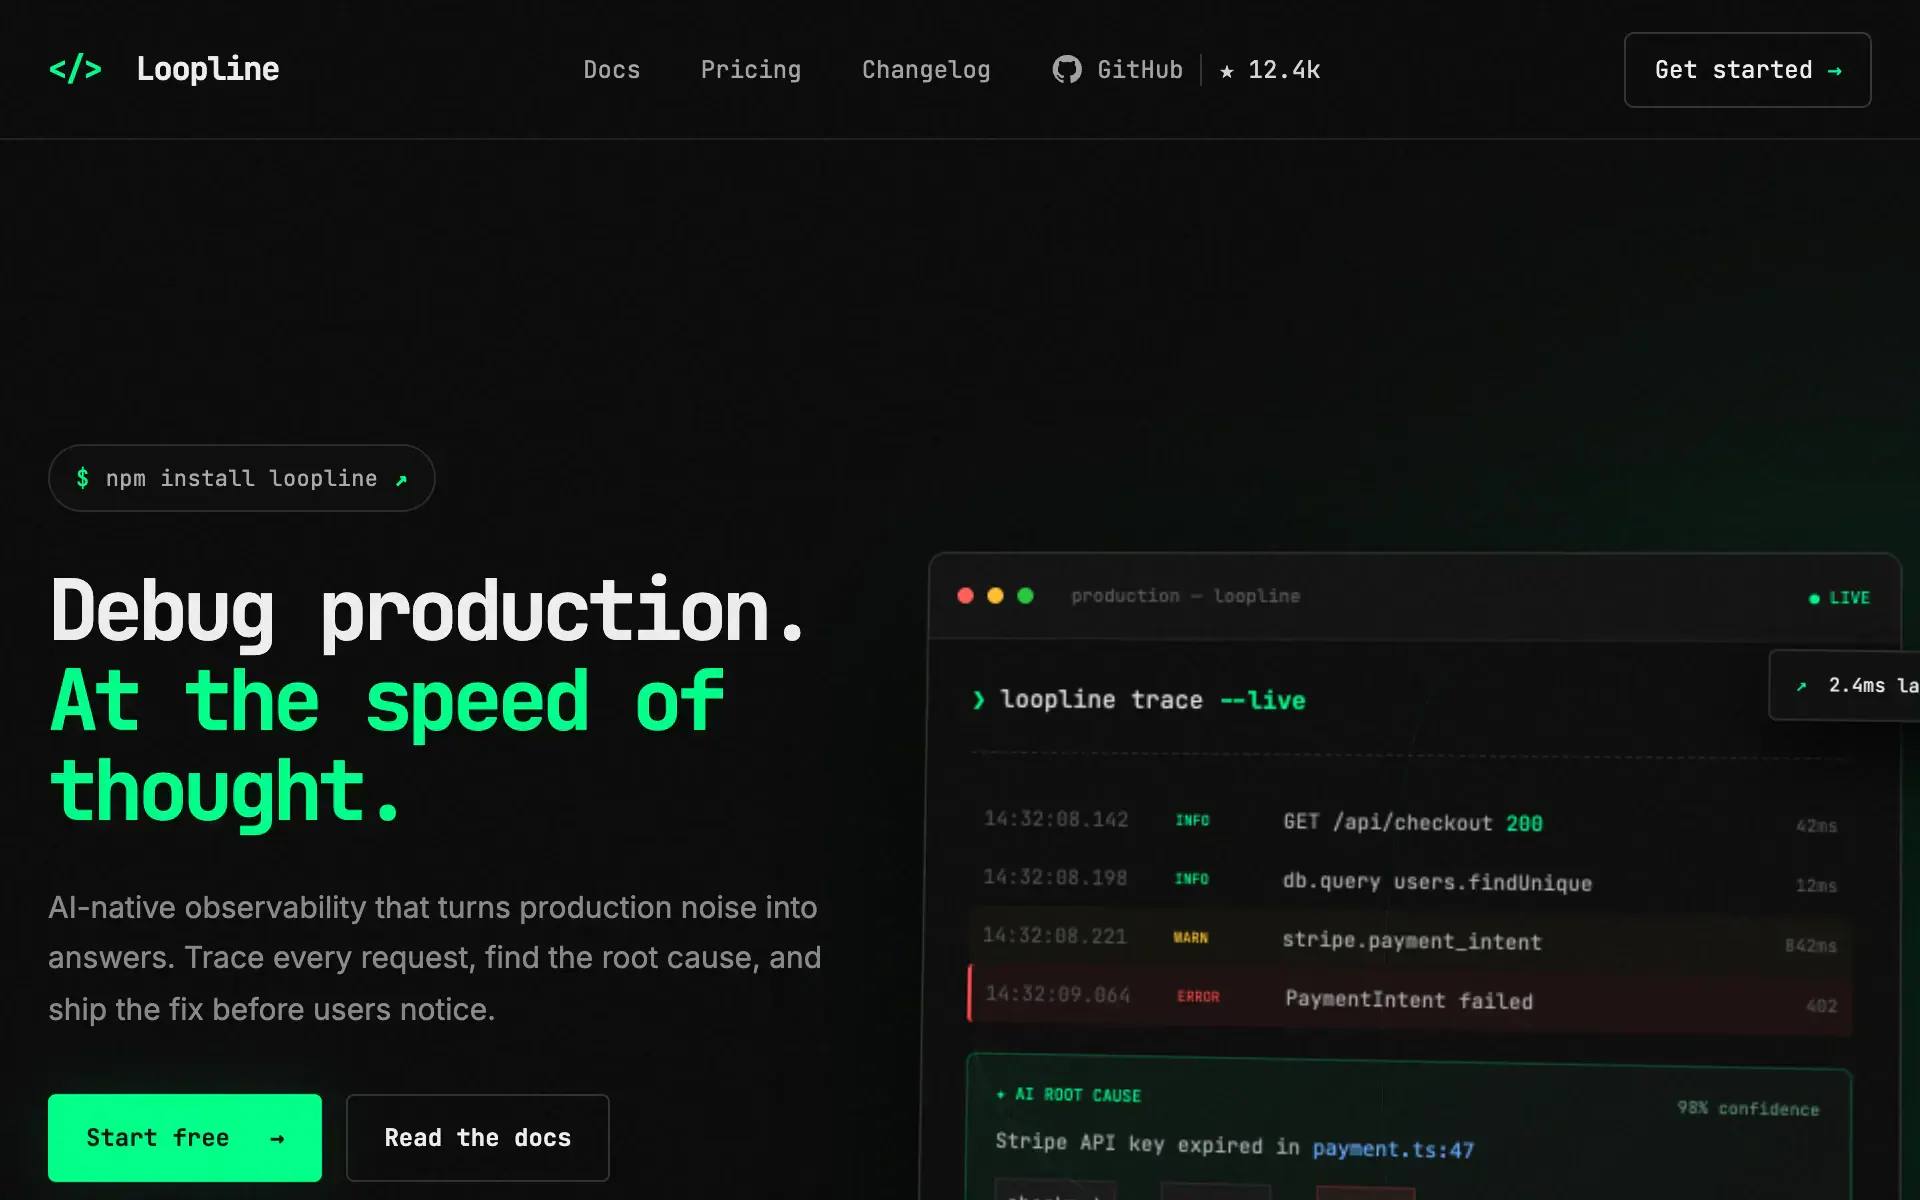The height and width of the screenshot is (1200, 1920).
Task: Click the terminal prompt chevron before loopline trace
Action: pyautogui.click(x=978, y=699)
